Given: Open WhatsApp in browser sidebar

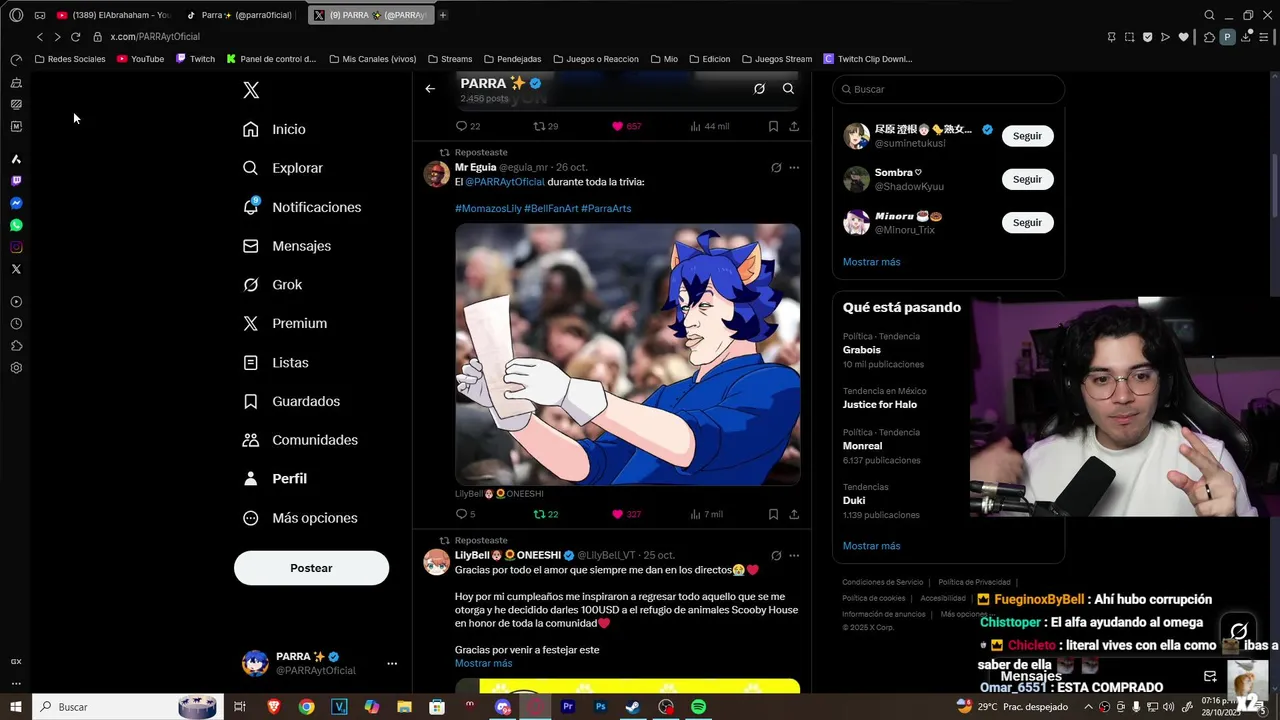Looking at the screenshot, I should [x=16, y=225].
